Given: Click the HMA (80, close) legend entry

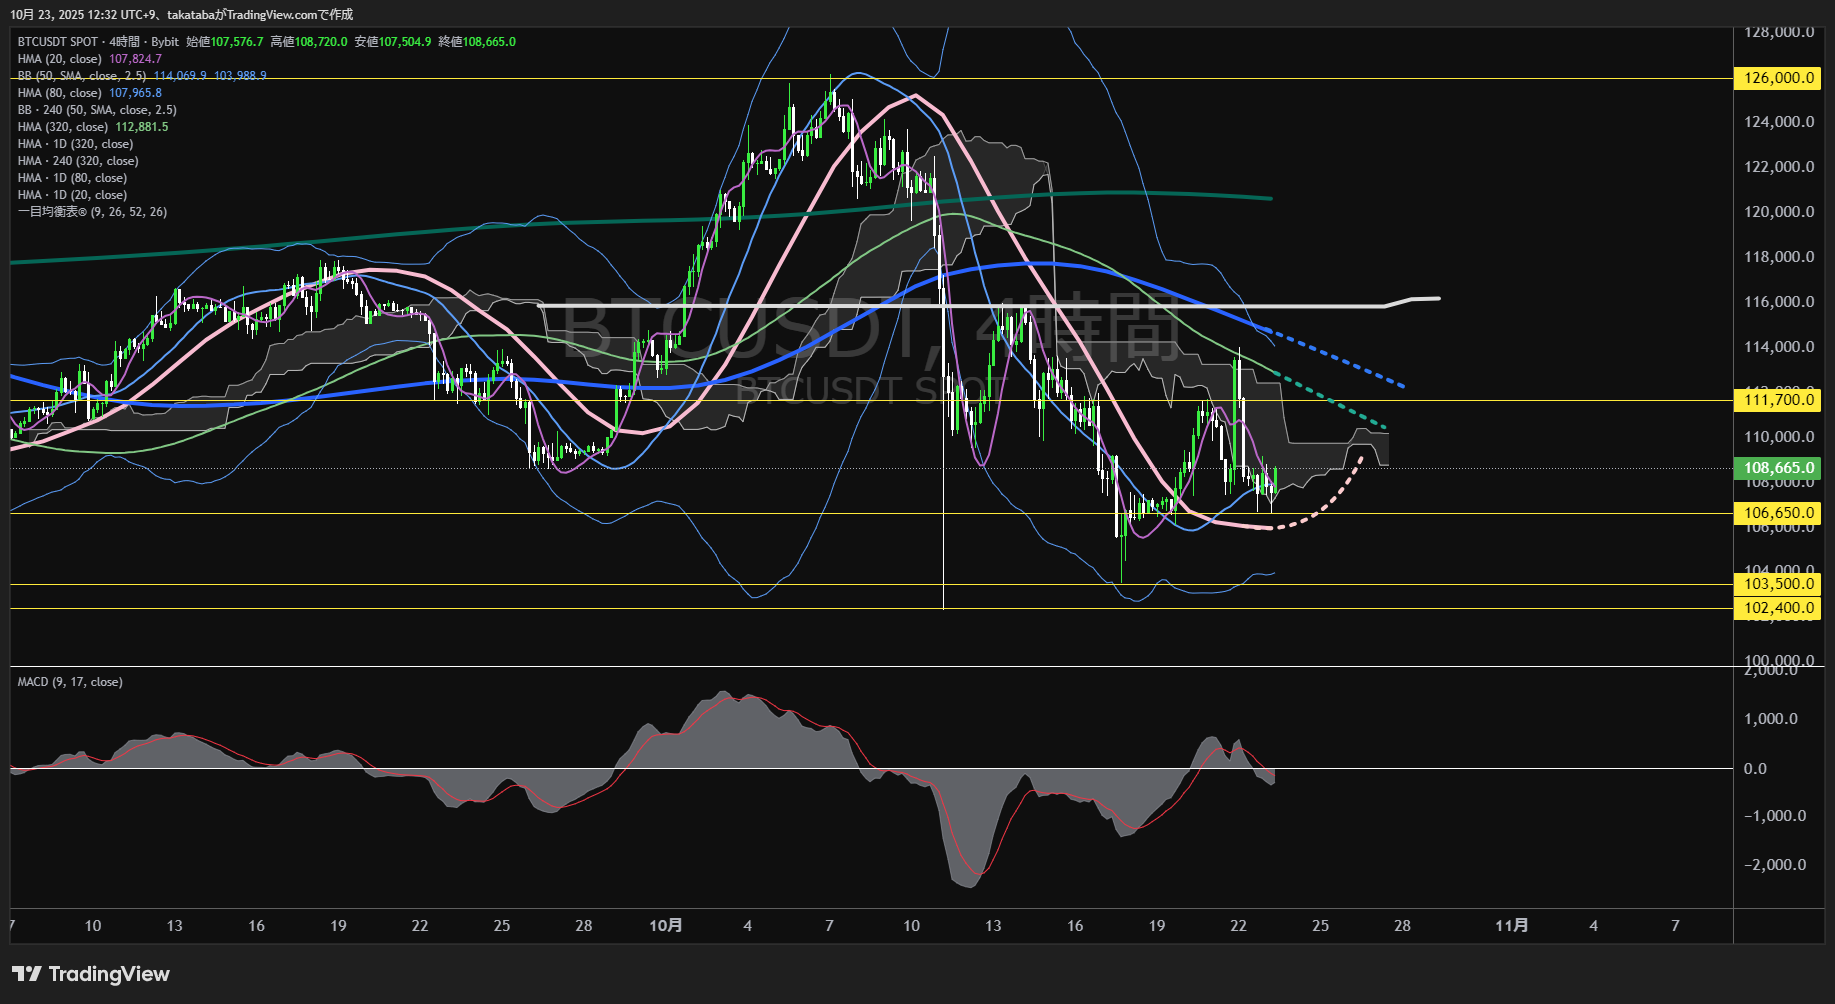Looking at the screenshot, I should (x=59, y=93).
